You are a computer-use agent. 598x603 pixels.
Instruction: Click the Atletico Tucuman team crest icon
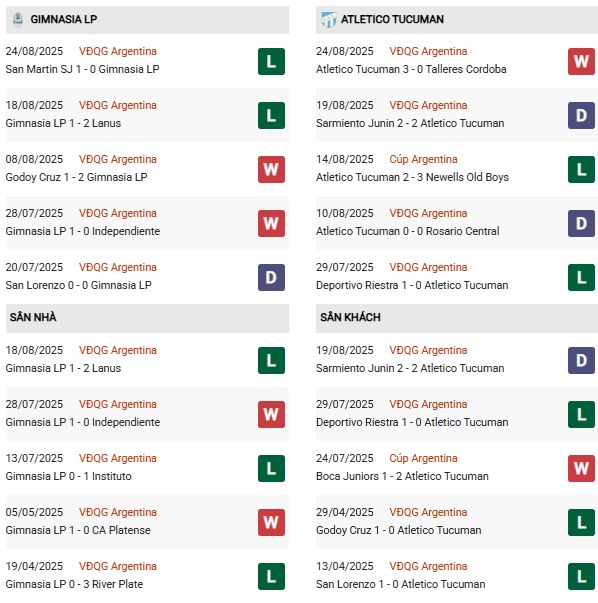coord(328,19)
